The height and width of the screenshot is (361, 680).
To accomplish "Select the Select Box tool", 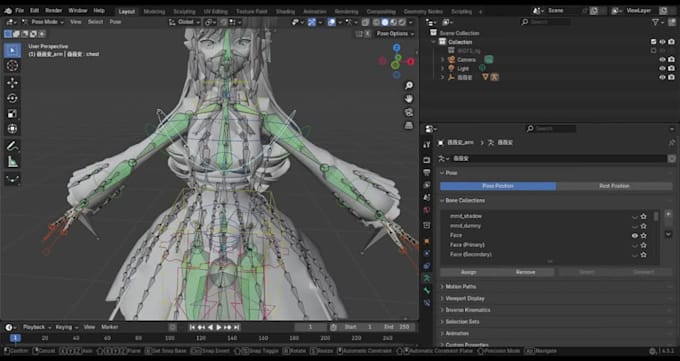I will [13, 50].
